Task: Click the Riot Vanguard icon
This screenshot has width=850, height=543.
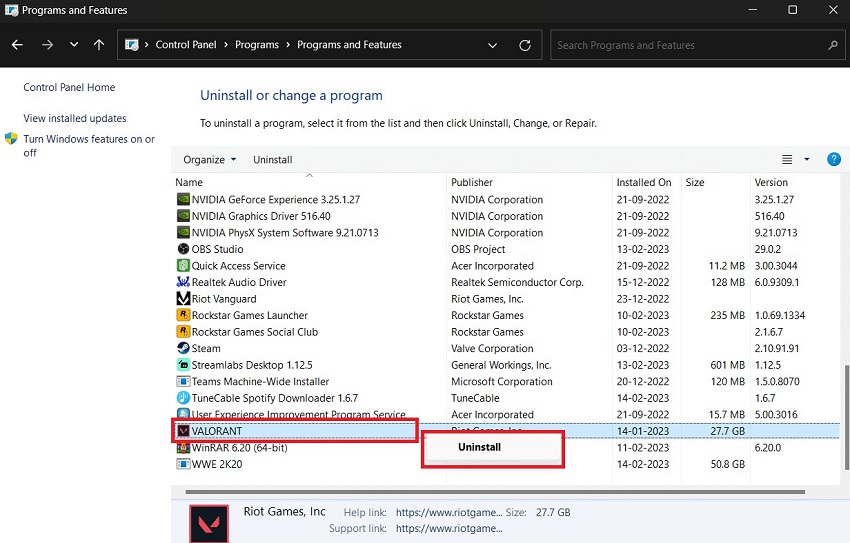Action: [183, 299]
